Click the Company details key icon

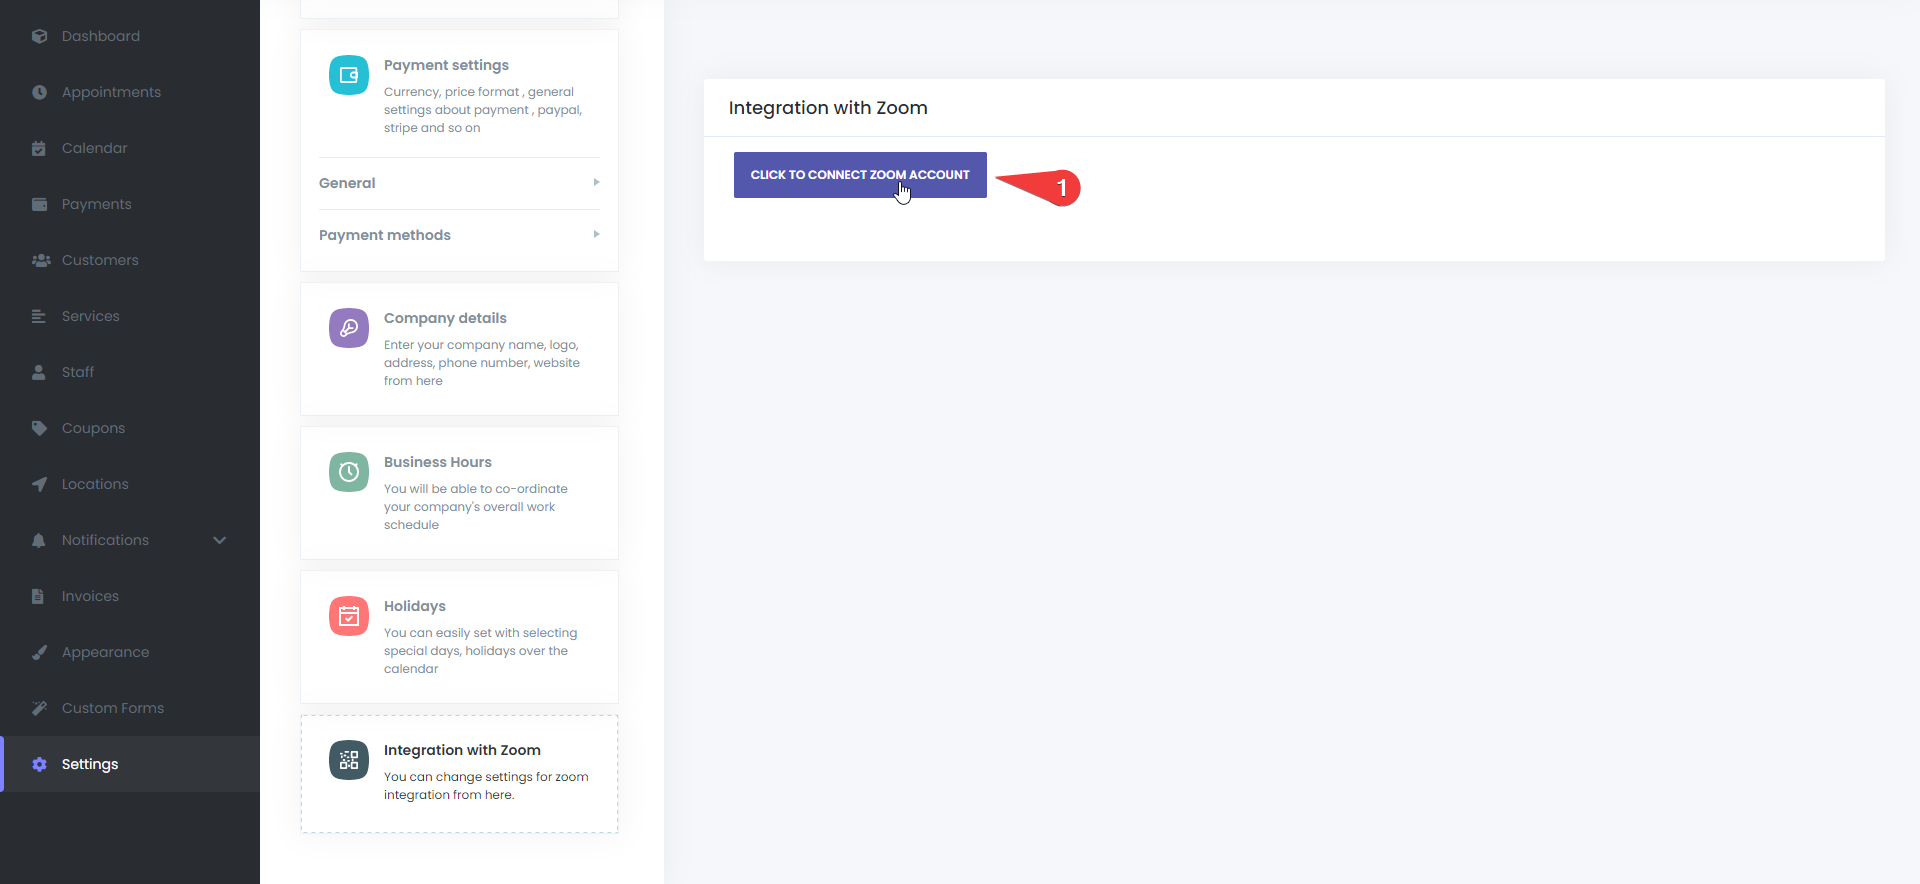349,328
